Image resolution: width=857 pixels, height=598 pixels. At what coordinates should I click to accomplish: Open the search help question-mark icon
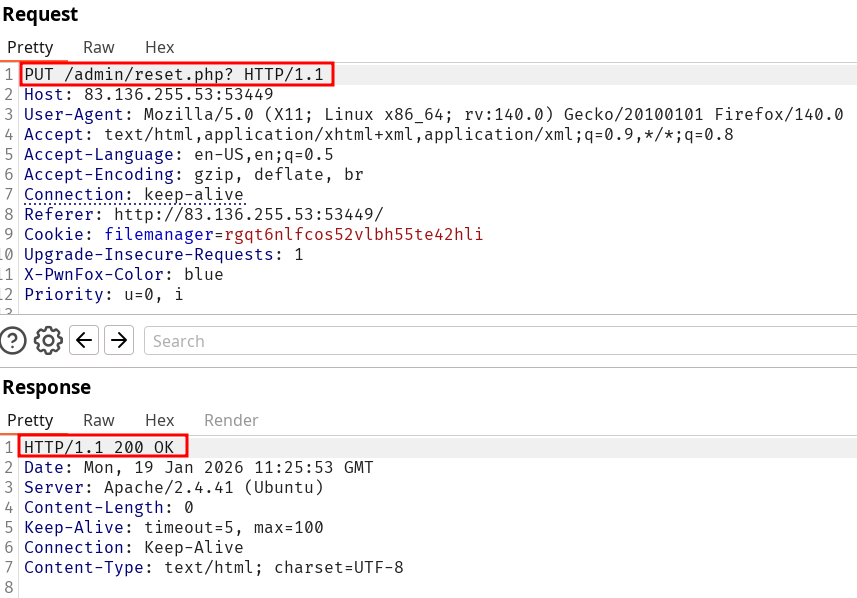[x=13, y=341]
